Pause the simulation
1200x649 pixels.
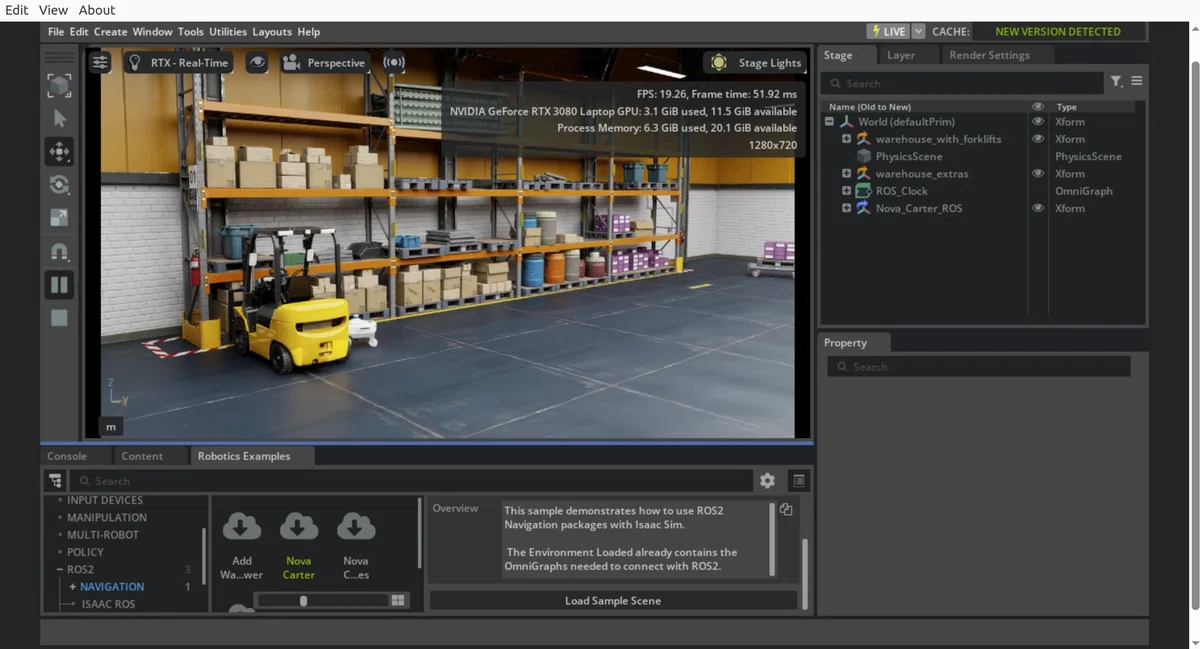[59, 285]
